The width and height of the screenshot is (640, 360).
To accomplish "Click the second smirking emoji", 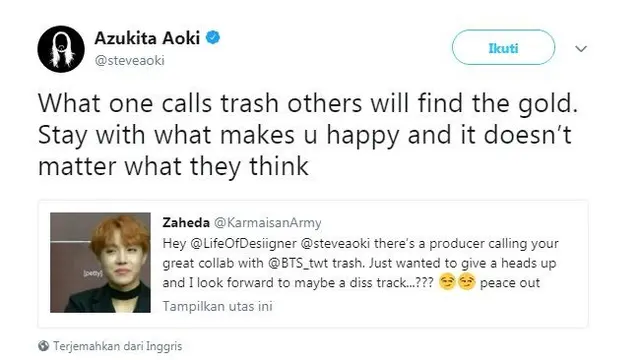I will pos(467,282).
